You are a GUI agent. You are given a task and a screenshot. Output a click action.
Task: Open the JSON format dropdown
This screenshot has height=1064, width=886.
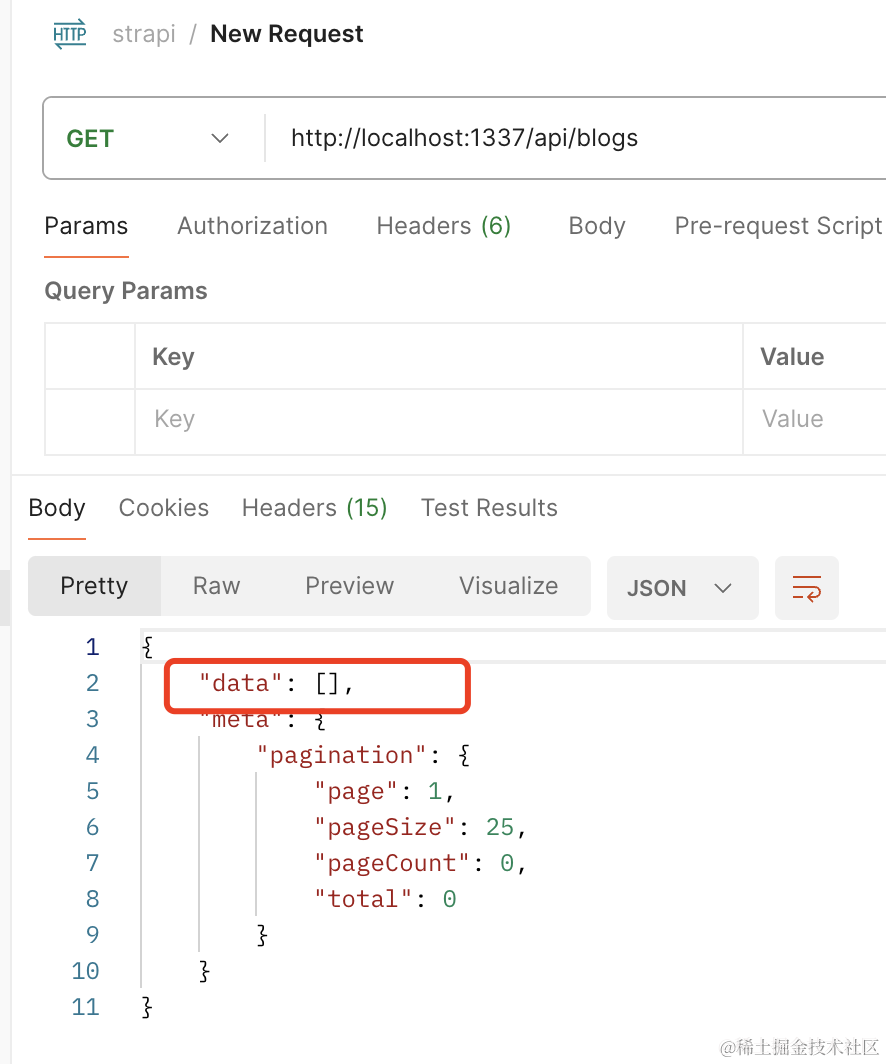pyautogui.click(x=682, y=588)
